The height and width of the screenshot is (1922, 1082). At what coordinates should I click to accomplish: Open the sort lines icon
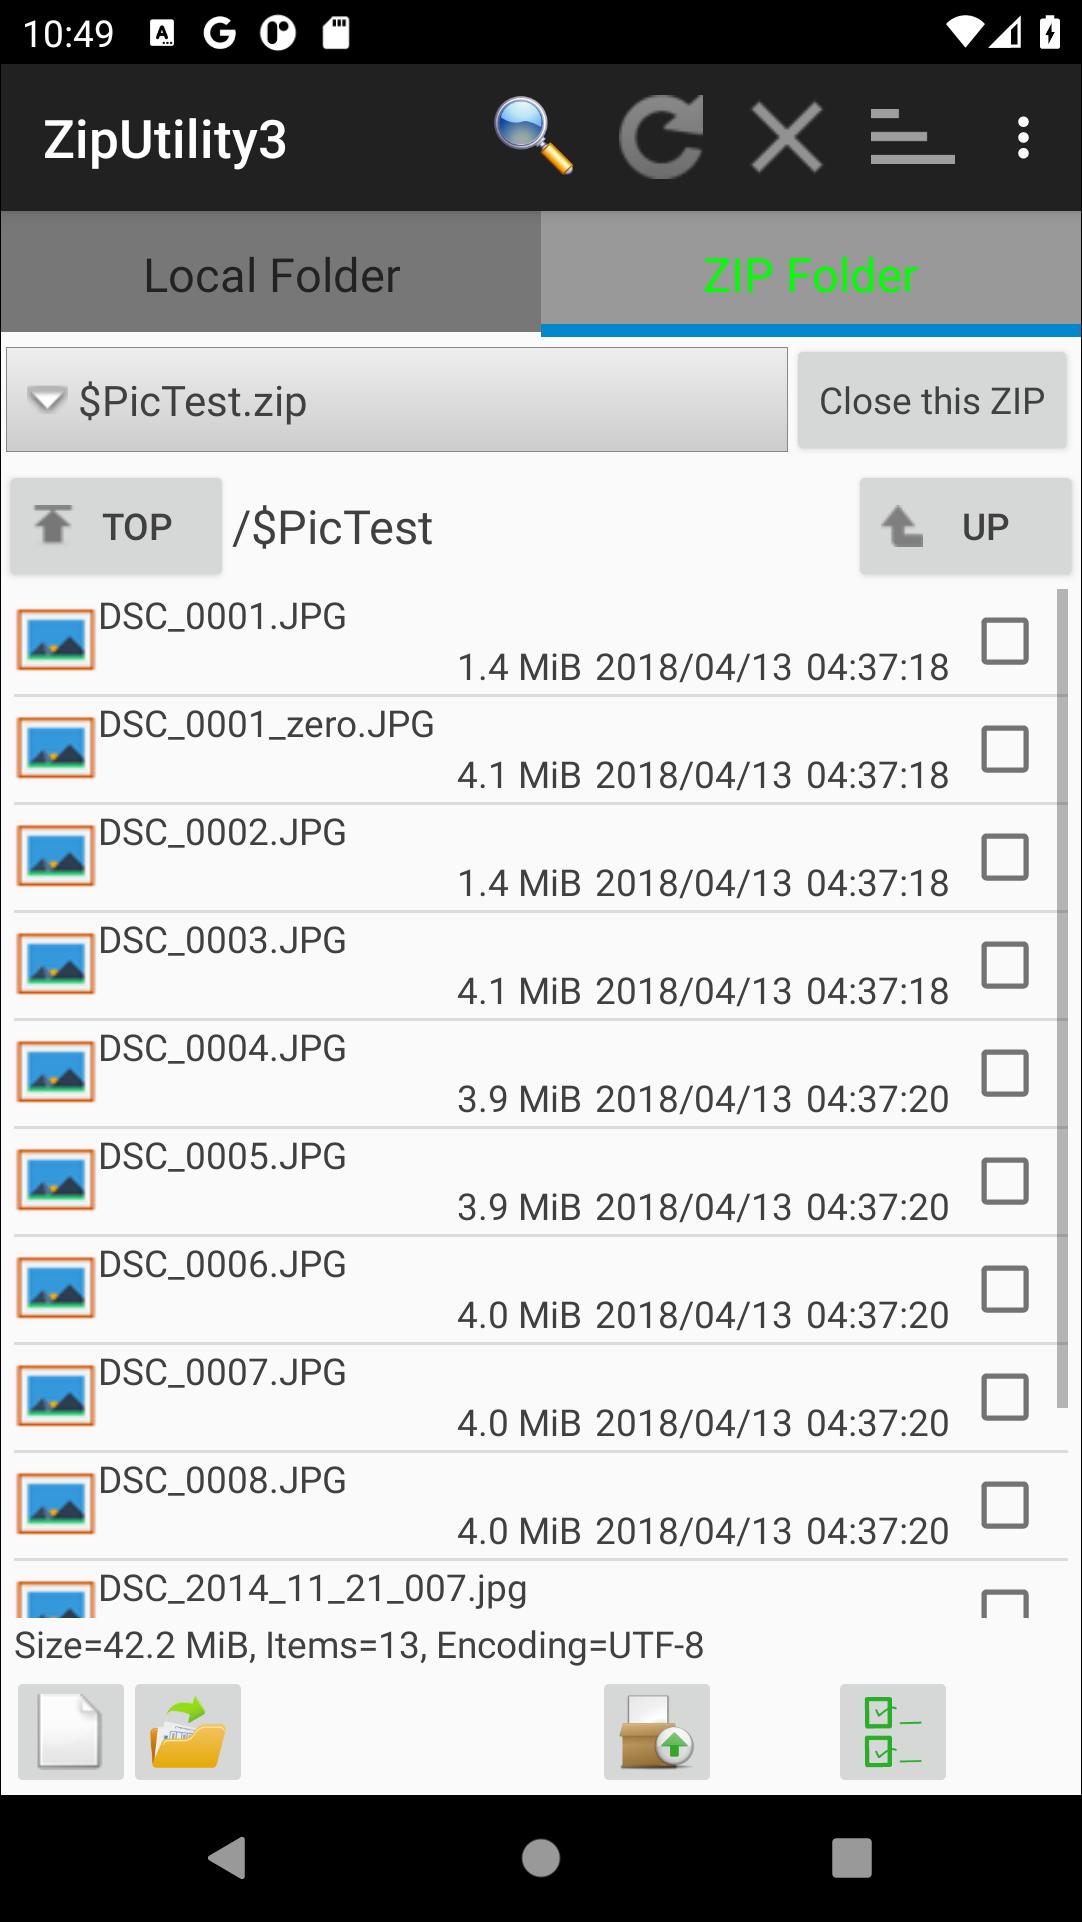pyautogui.click(x=912, y=137)
